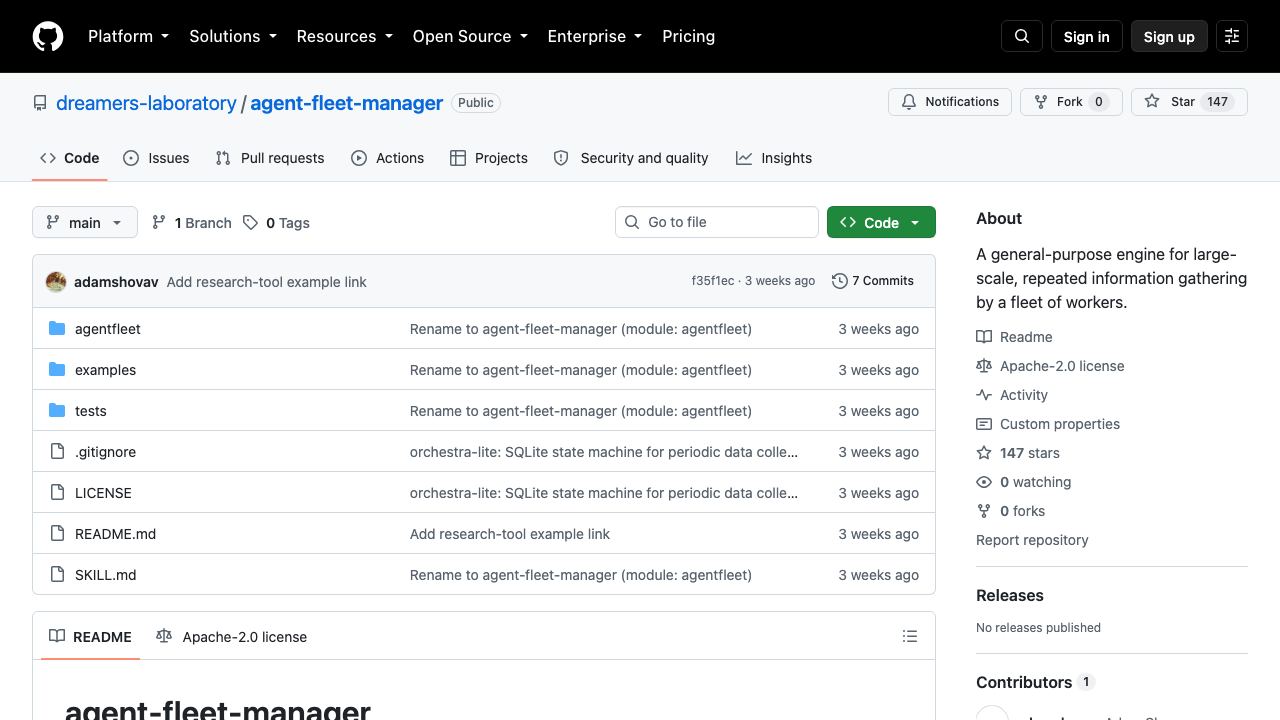Click the star icon beside 147 stars
Viewport: 1280px width, 720px height.
984,453
